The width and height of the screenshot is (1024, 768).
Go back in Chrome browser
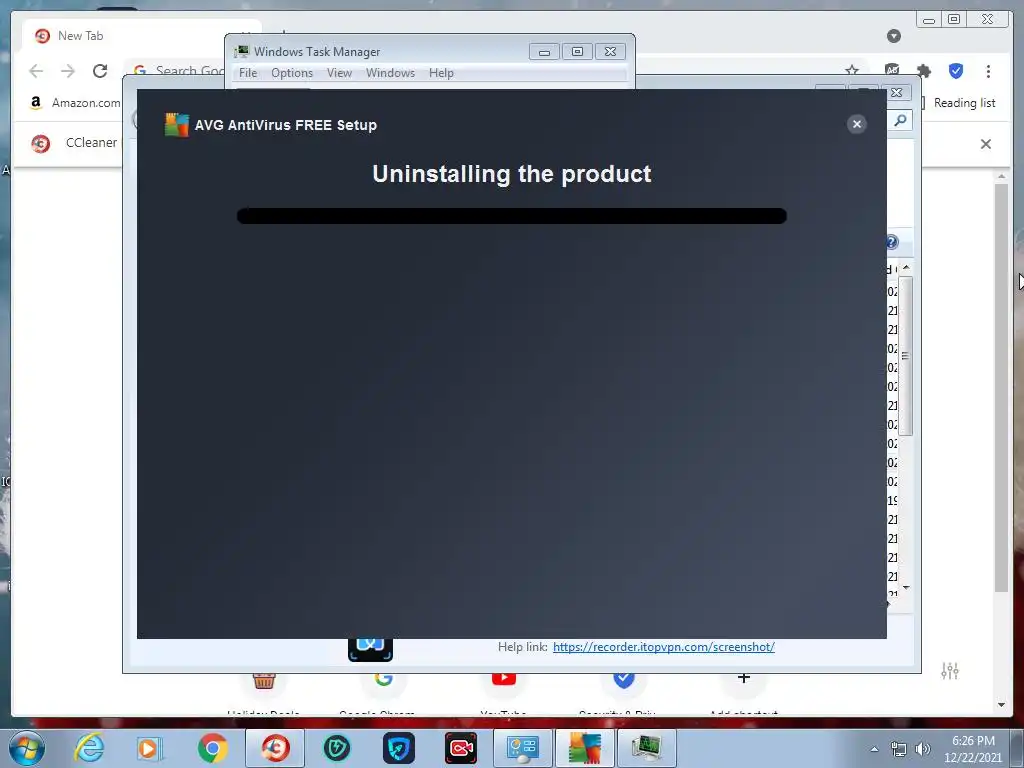tap(36, 71)
